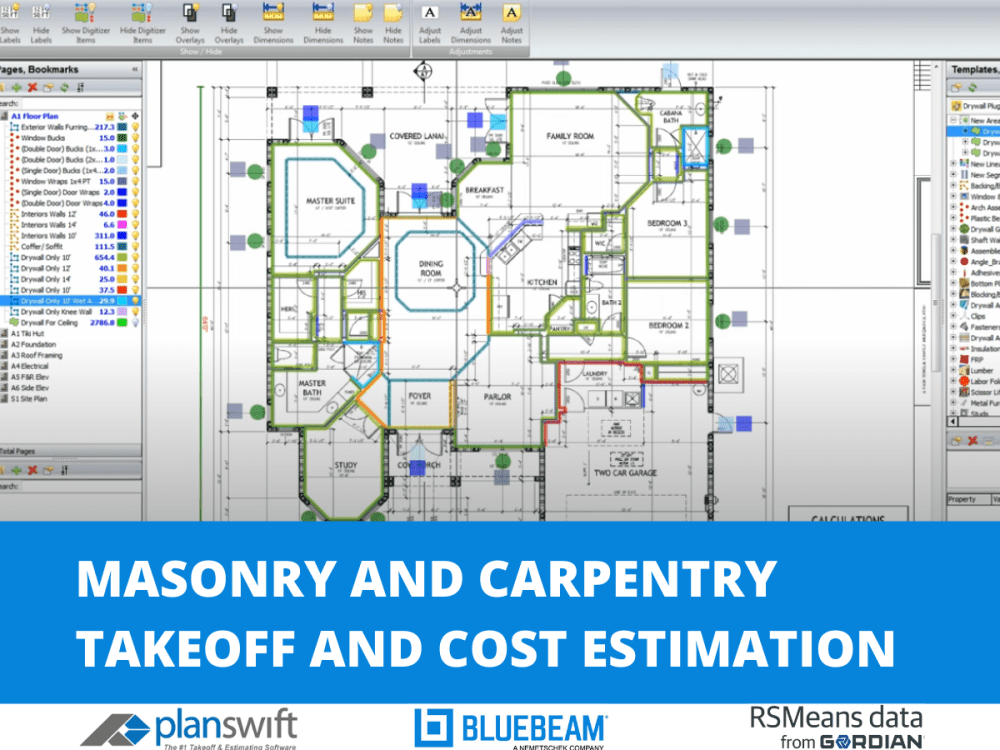The width and height of the screenshot is (1000, 750).
Task: Select Drywall Only 10' Wet Area item
Action: pyautogui.click(x=68, y=300)
